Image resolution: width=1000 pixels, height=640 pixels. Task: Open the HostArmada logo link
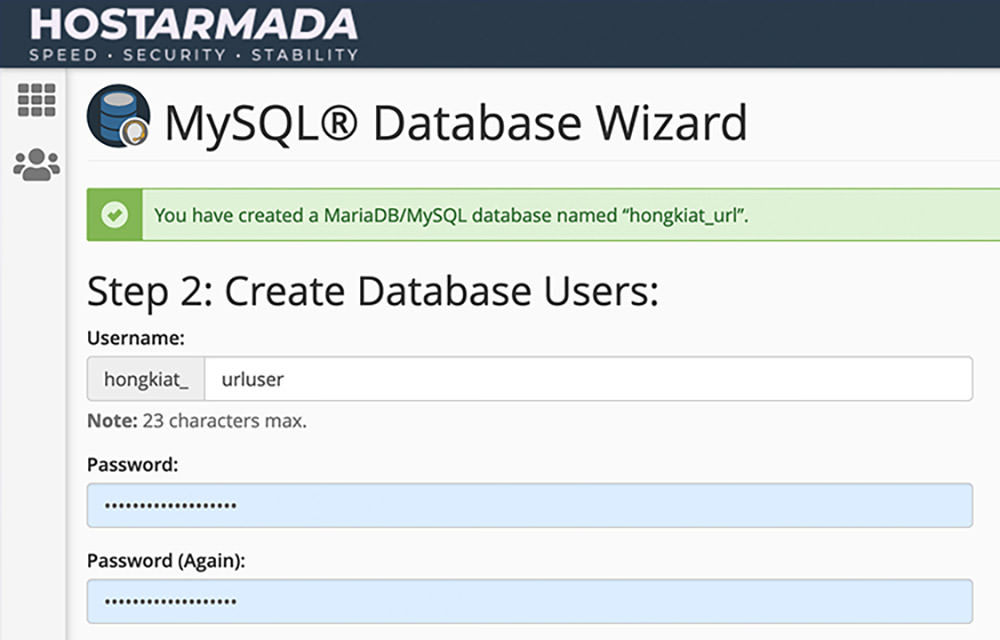click(193, 33)
